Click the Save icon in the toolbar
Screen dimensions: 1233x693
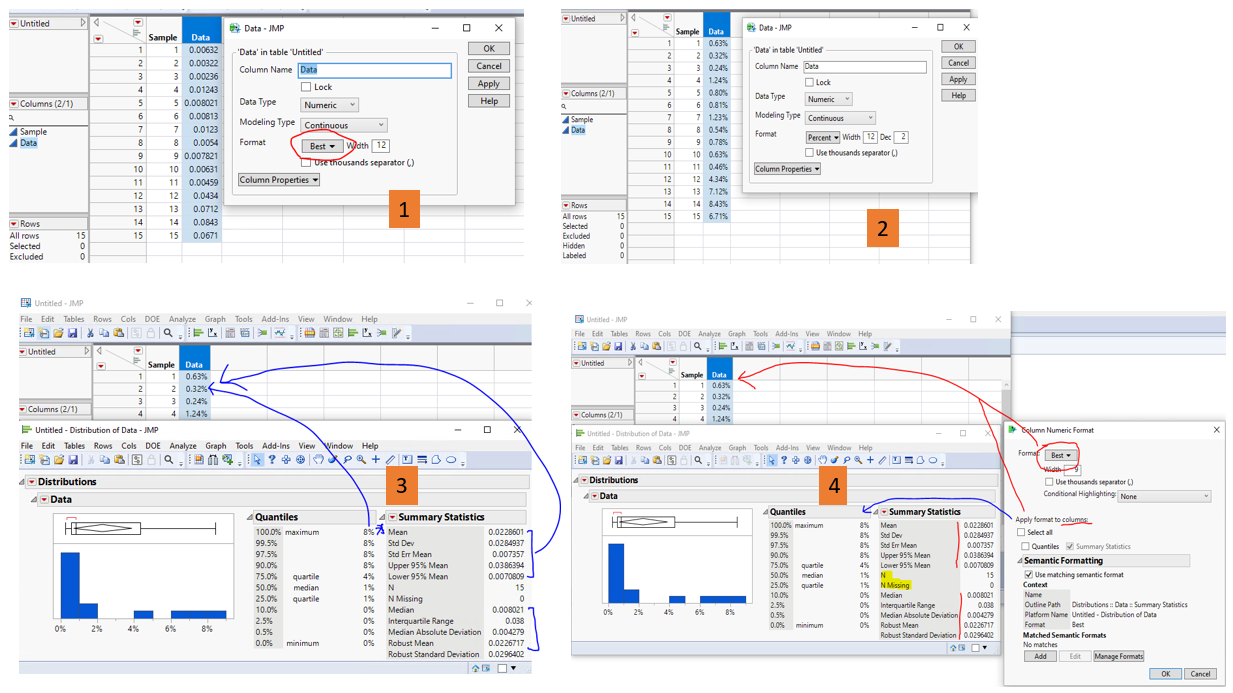coord(72,459)
